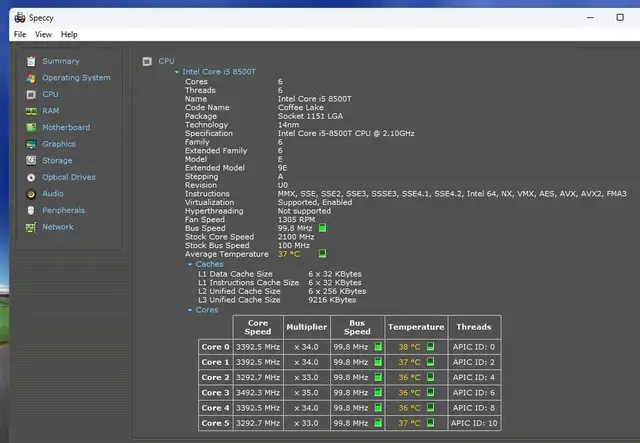This screenshot has width=640, height=443.
Task: Click green graph icon beside Bus Speed 99.8 MHz
Action: (x=322, y=228)
